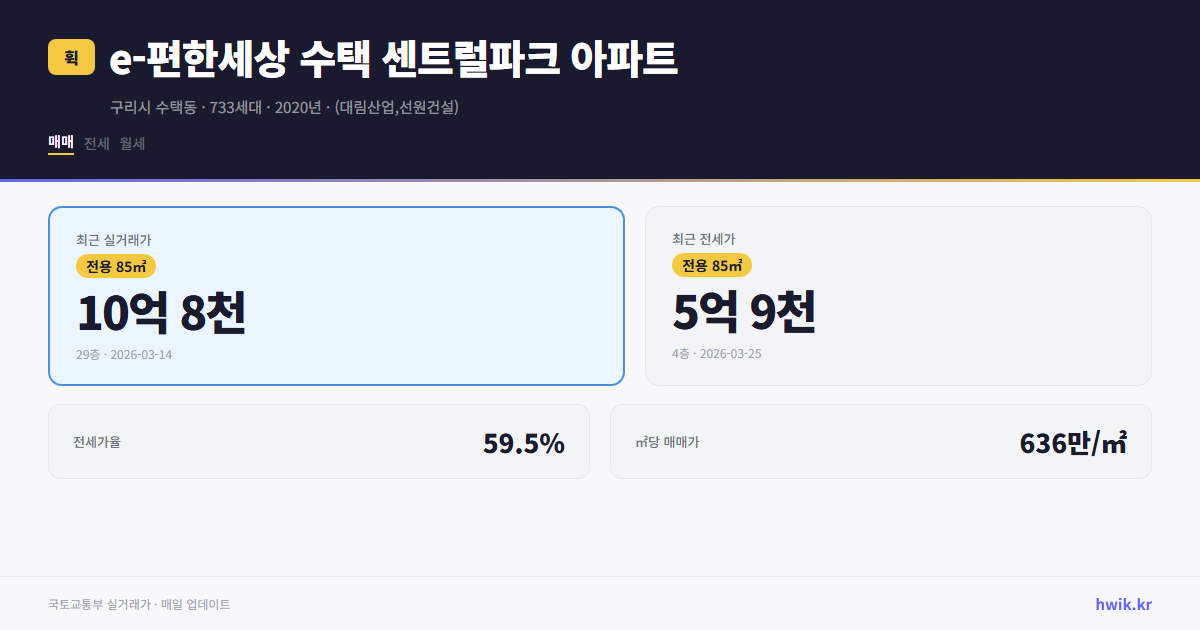
Task: Click the 전용 85㎡ badge on jeonse card
Action: pyautogui.click(x=713, y=266)
